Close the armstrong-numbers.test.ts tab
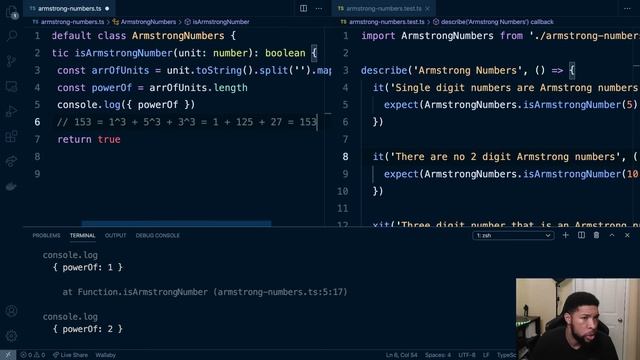 (x=427, y=8)
